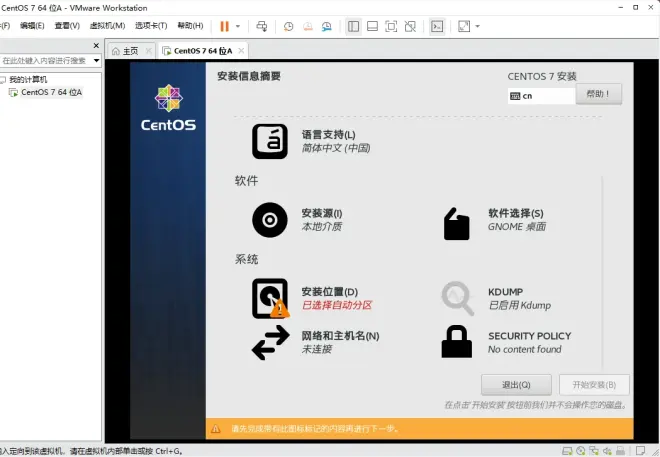Open the stretch display dropdown arrow
The image size is (660, 457).
(x=477, y=27)
